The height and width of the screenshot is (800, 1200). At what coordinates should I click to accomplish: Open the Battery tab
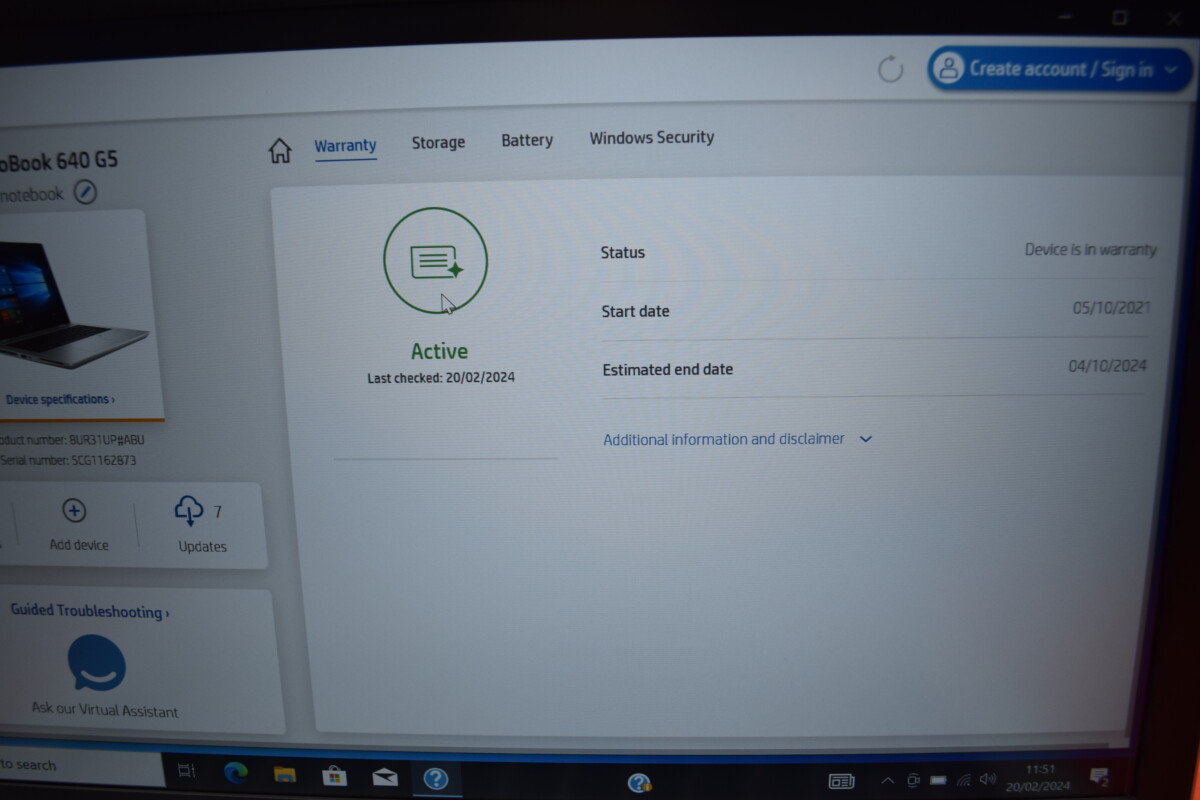pos(527,140)
